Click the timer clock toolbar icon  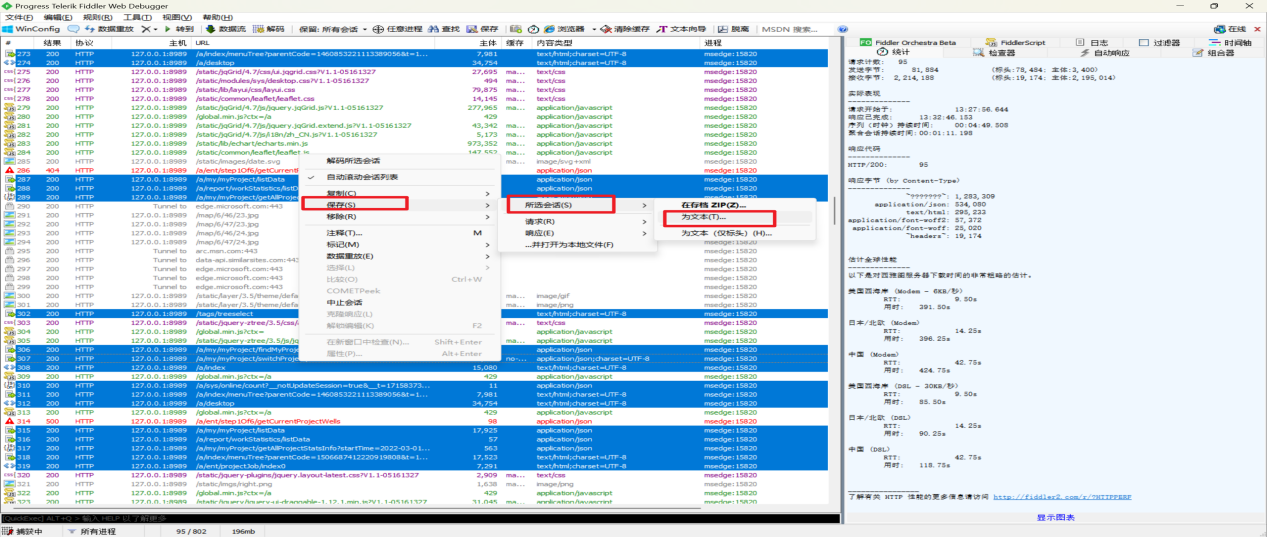point(533,29)
